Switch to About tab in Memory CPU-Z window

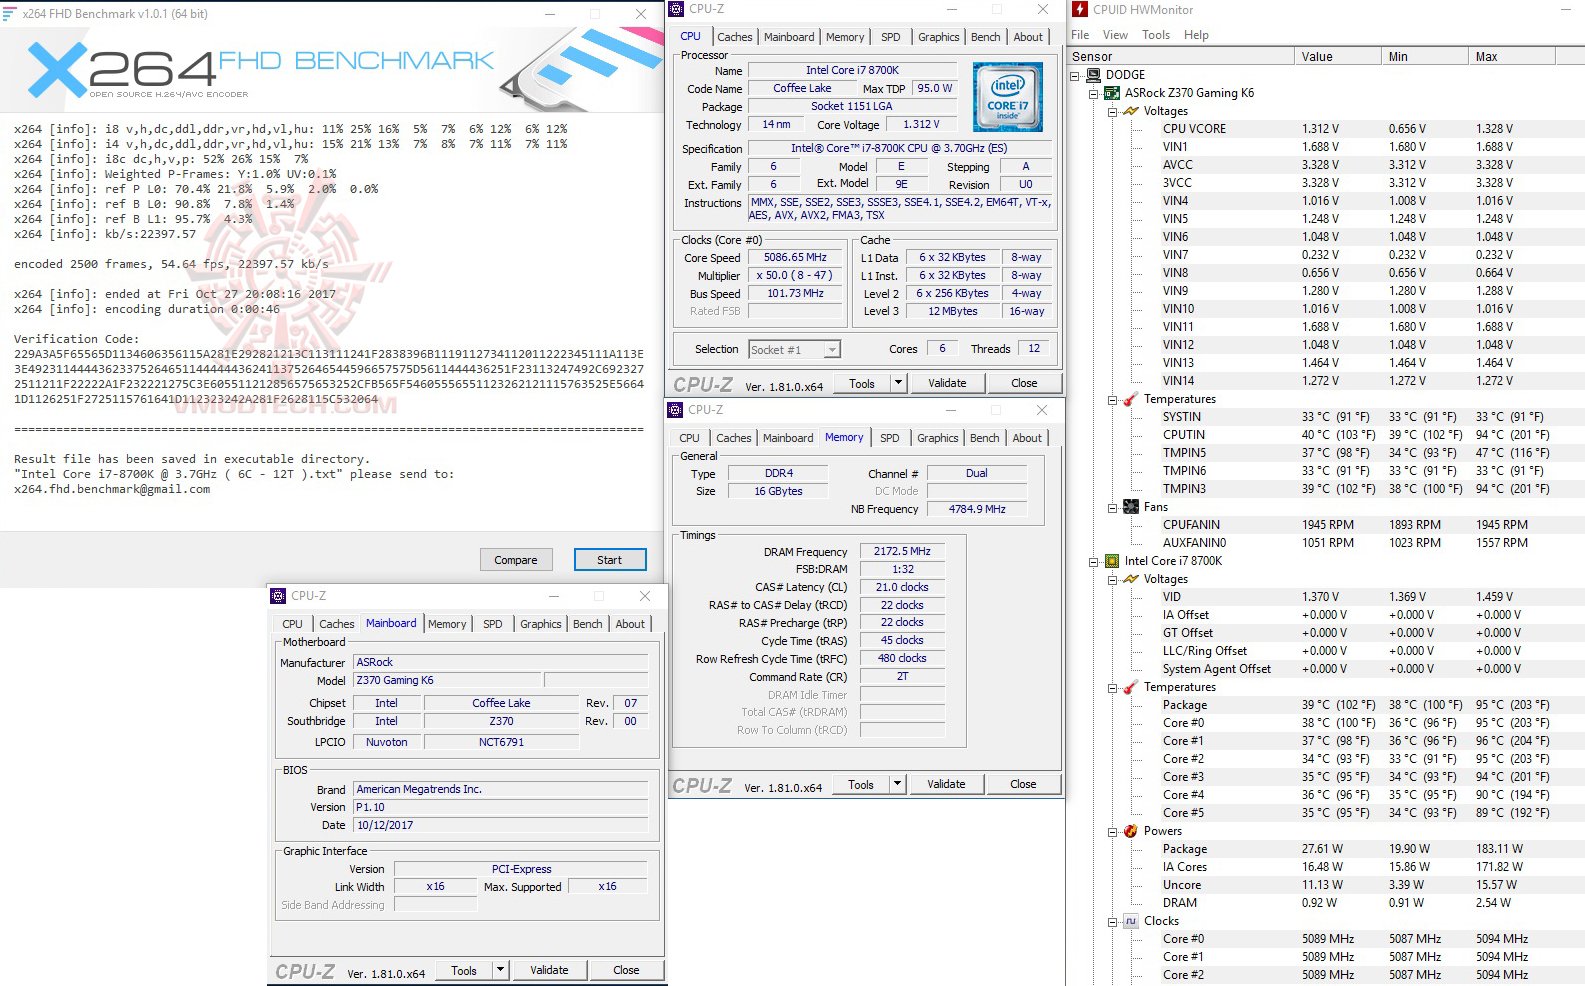pos(1027,438)
